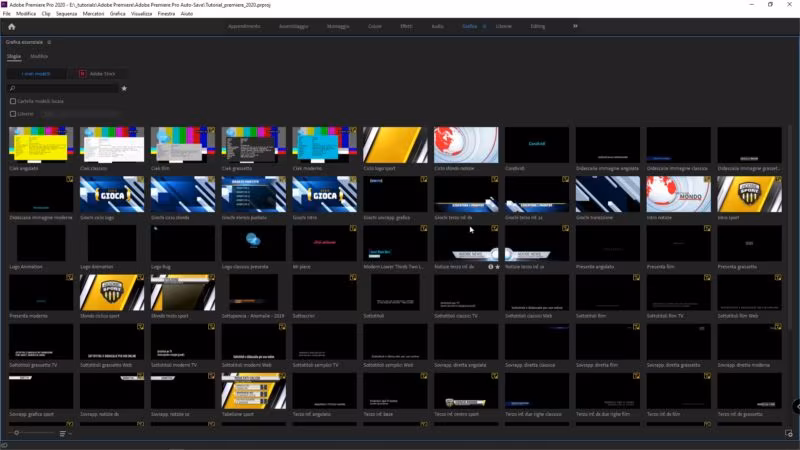Click badge icon on Sfondo ciclico sport thumbnail
The width and height of the screenshot is (800, 450).
point(140,278)
